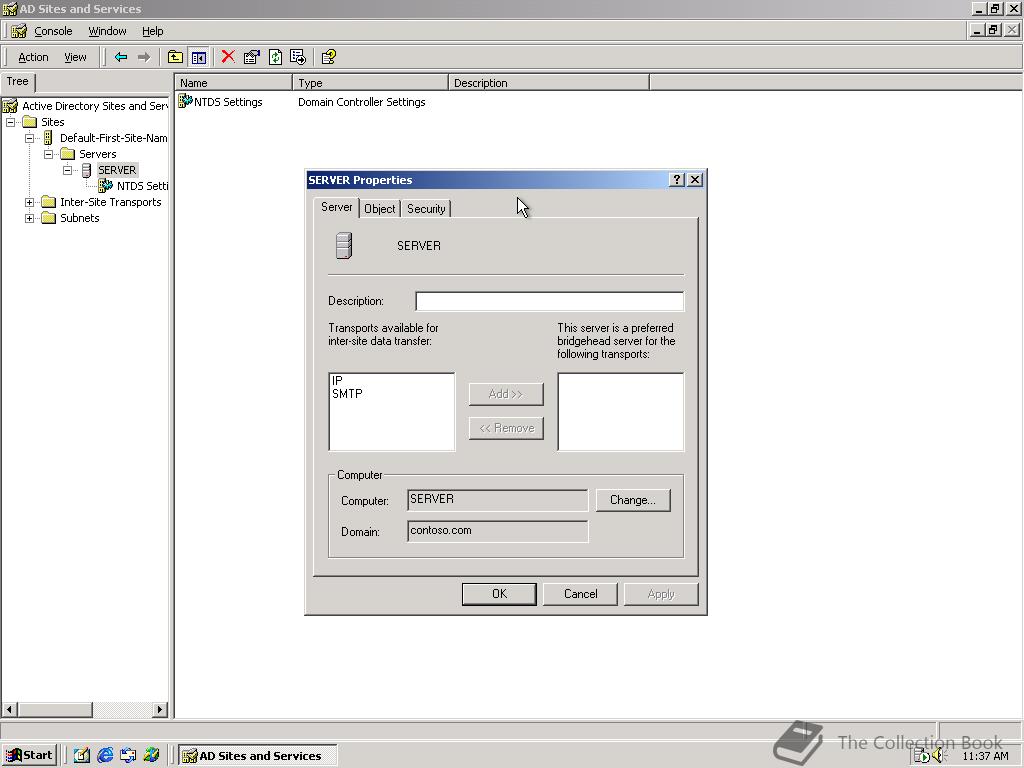Viewport: 1024px width, 768px height.
Task: Click the fourth quick launch icon
Action: click(152, 756)
